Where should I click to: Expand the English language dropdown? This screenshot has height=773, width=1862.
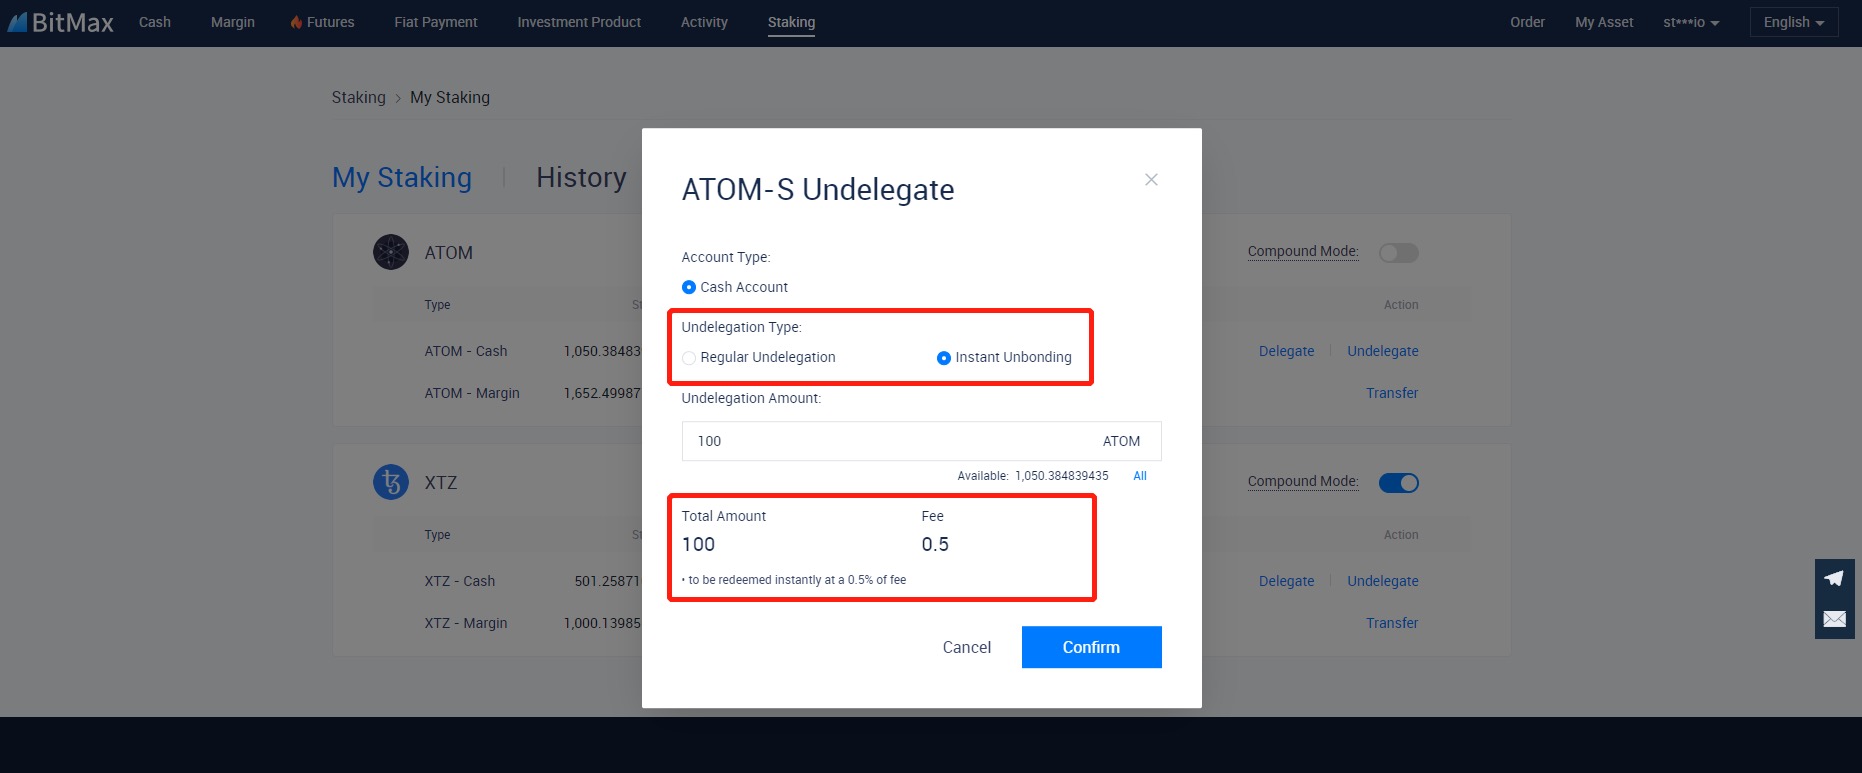click(x=1793, y=22)
